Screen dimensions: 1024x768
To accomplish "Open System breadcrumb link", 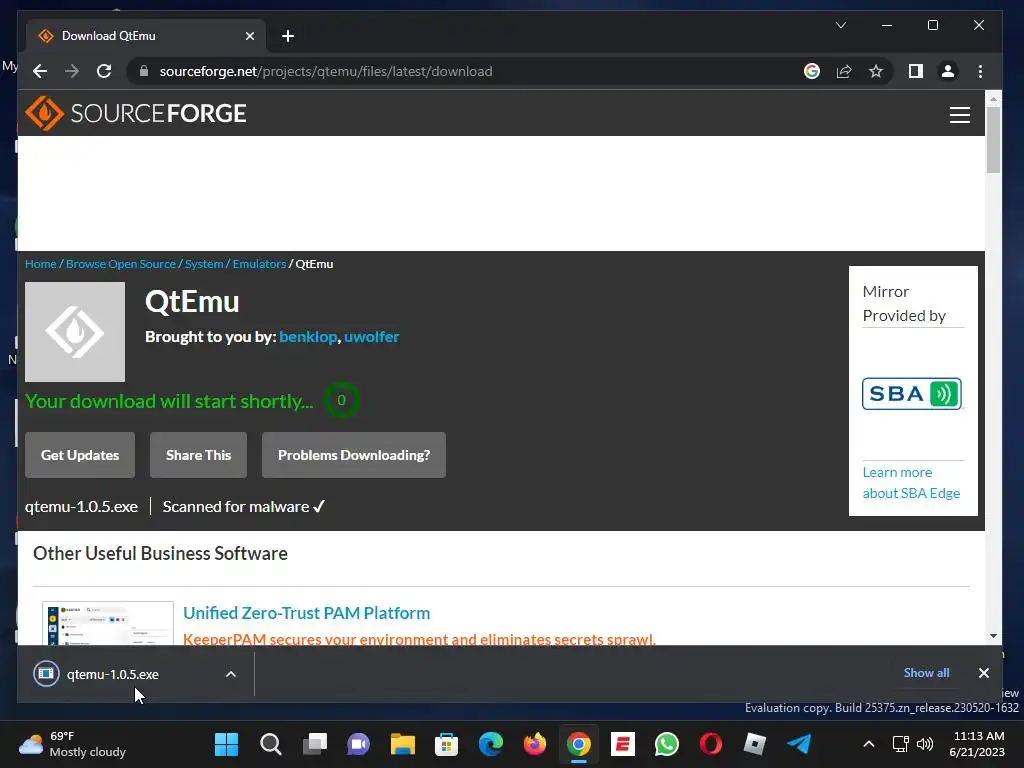I will point(204,264).
